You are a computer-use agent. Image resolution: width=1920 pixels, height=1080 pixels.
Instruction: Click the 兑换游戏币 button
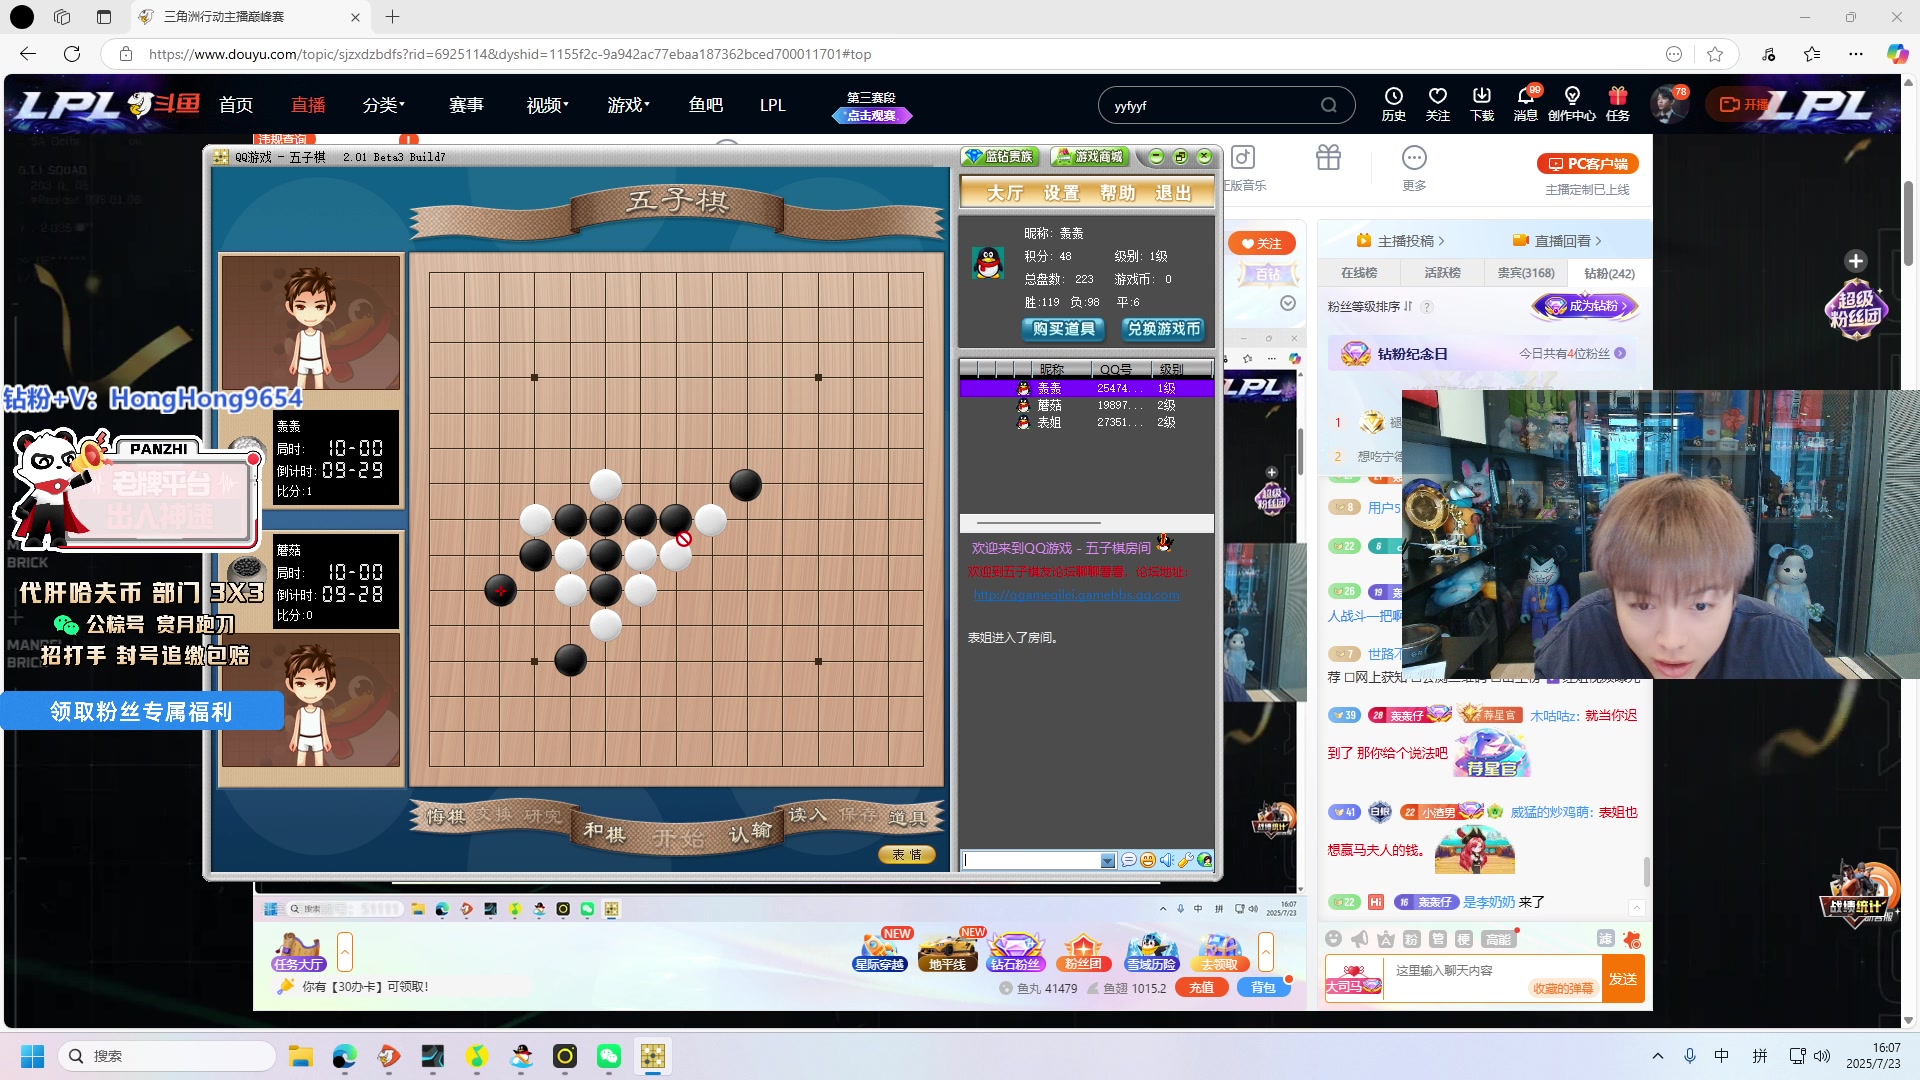coord(1163,328)
